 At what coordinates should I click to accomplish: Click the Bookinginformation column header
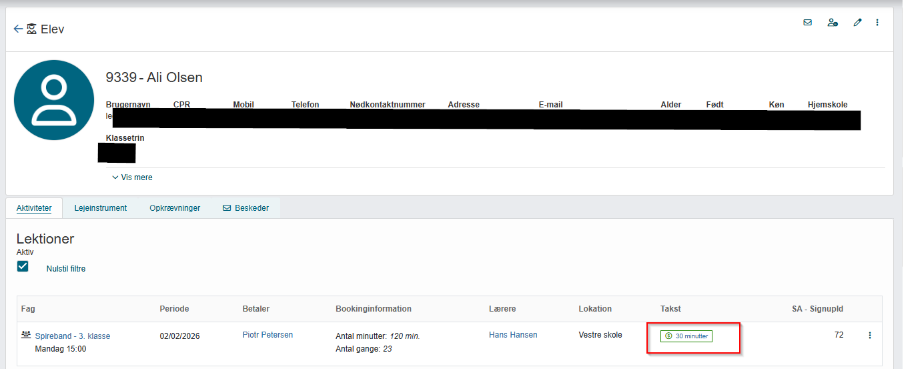pos(374,309)
